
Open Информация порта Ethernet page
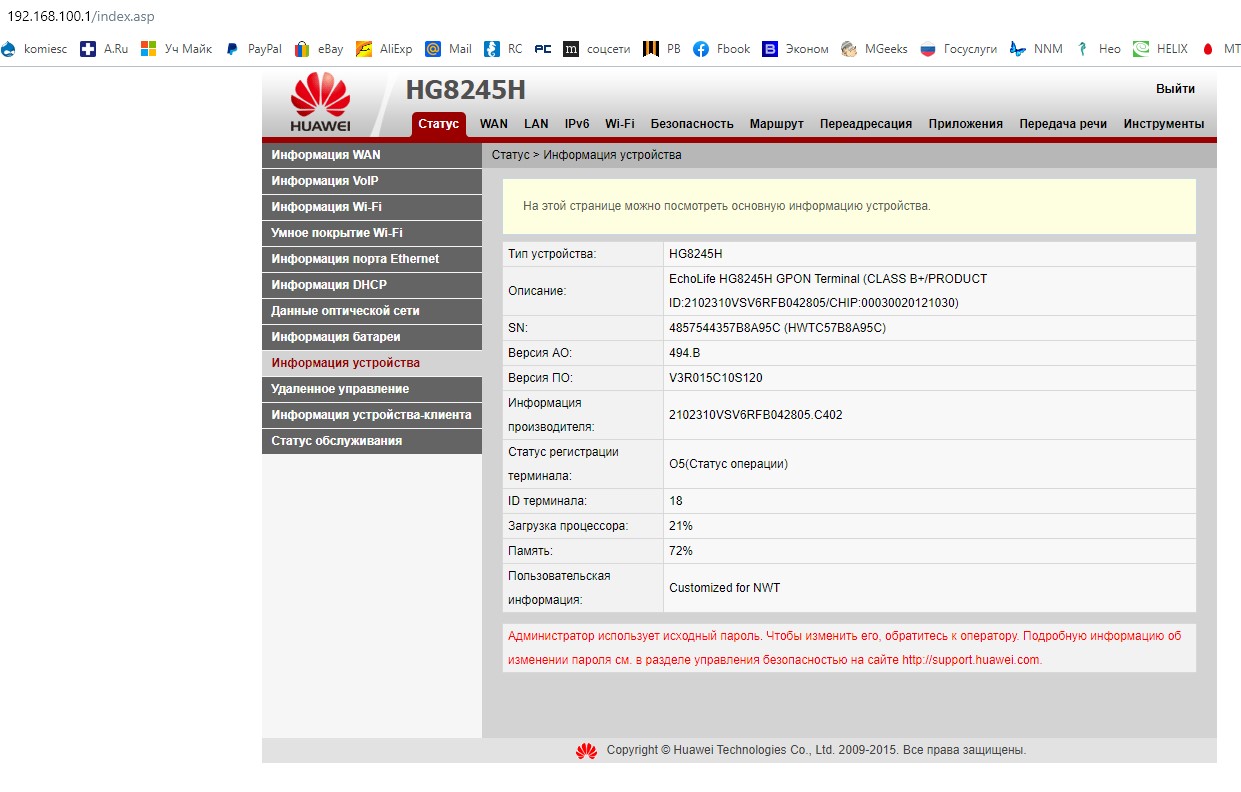coord(372,259)
